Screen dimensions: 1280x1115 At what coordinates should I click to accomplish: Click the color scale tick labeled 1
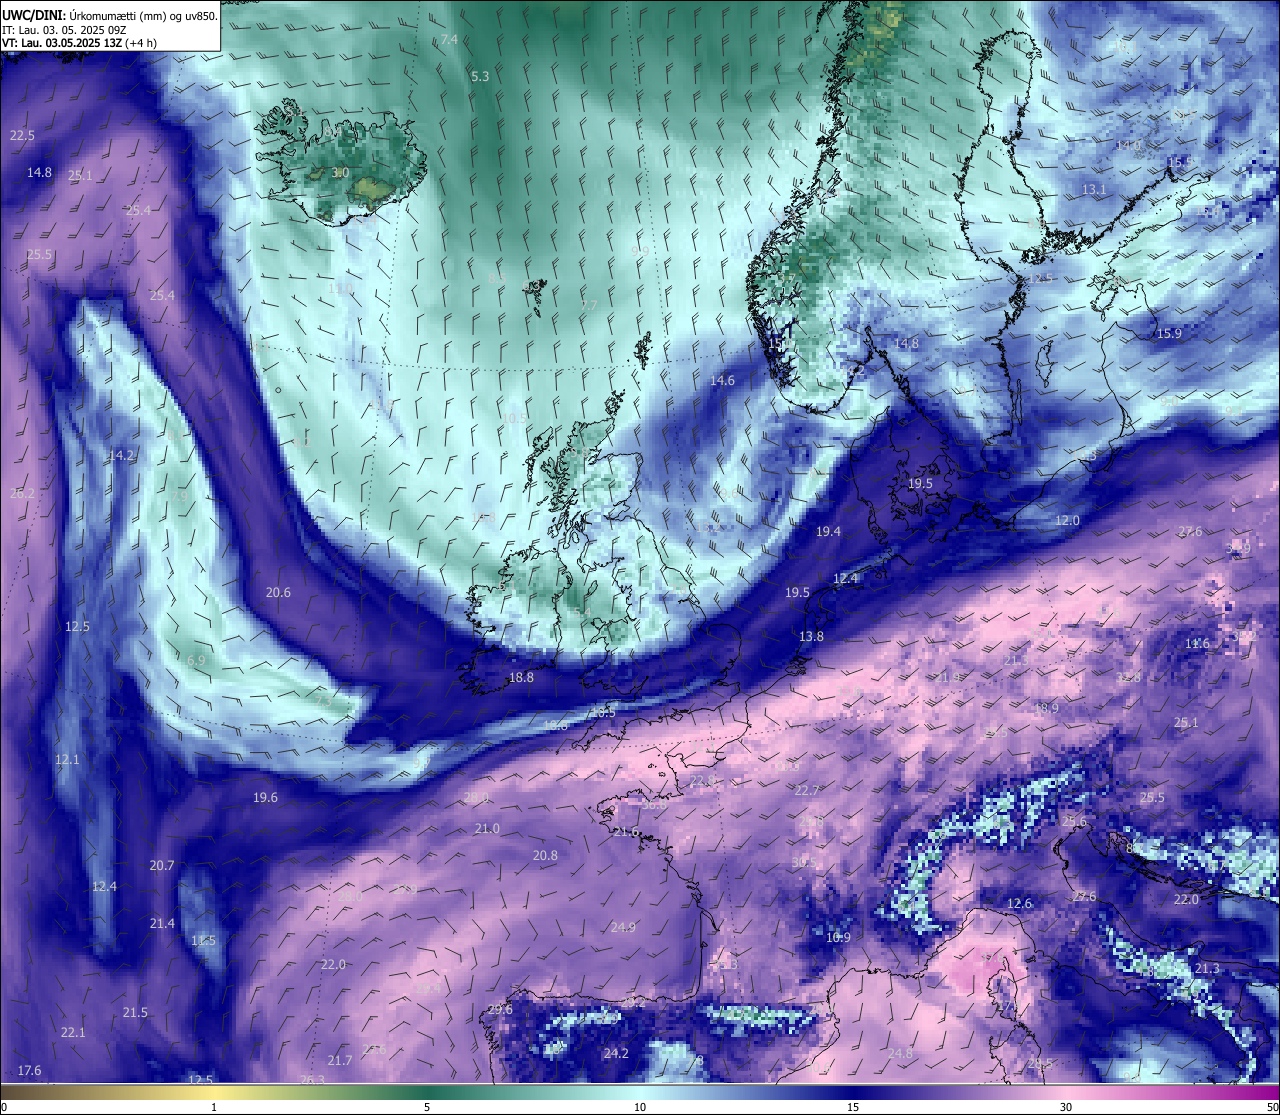click(x=214, y=1107)
